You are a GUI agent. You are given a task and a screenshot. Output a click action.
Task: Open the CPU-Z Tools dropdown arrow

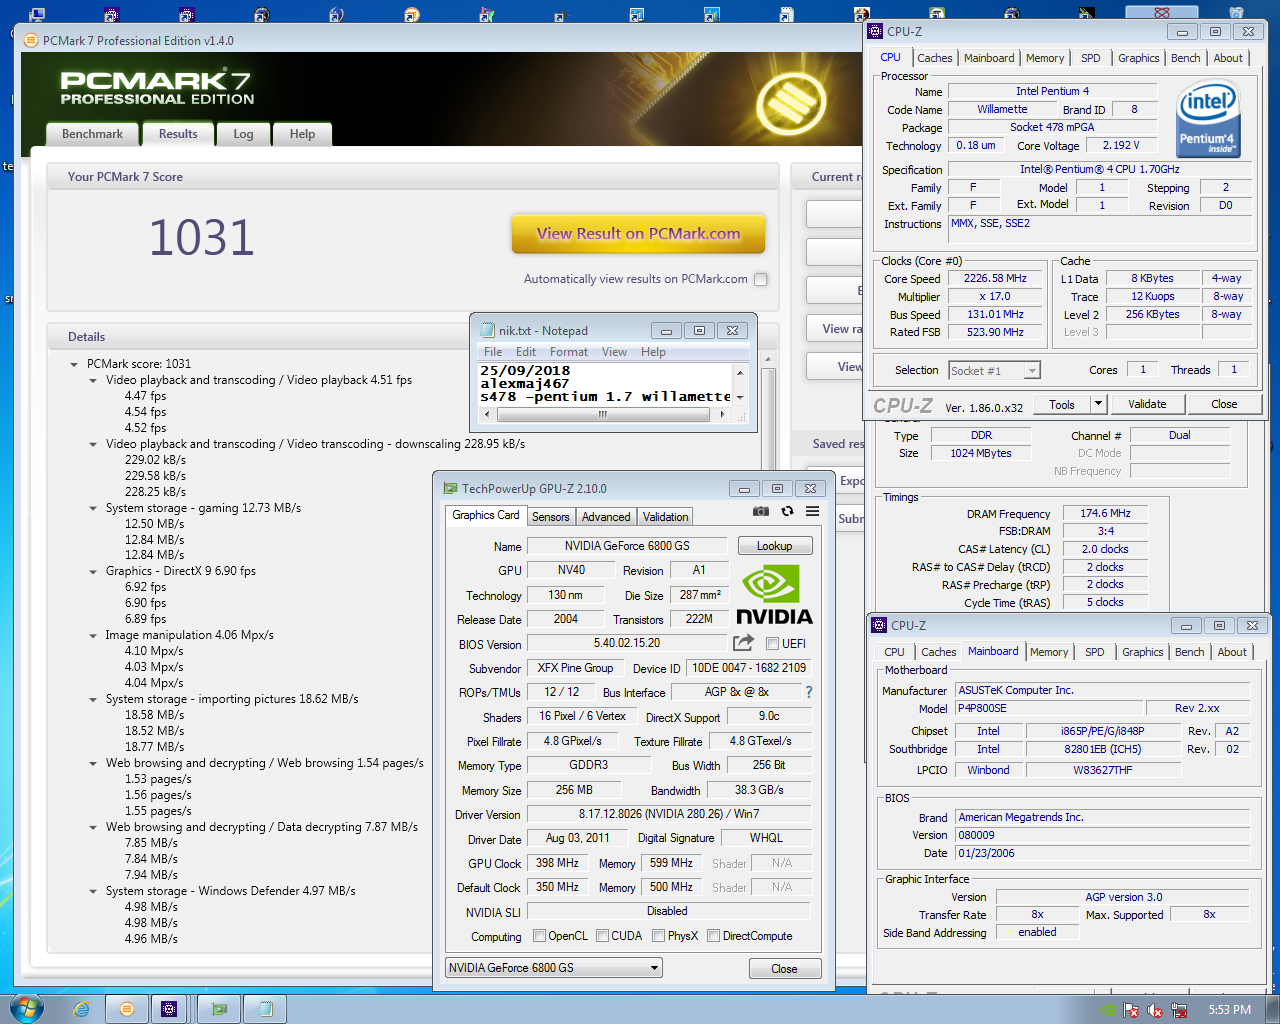pyautogui.click(x=1098, y=404)
